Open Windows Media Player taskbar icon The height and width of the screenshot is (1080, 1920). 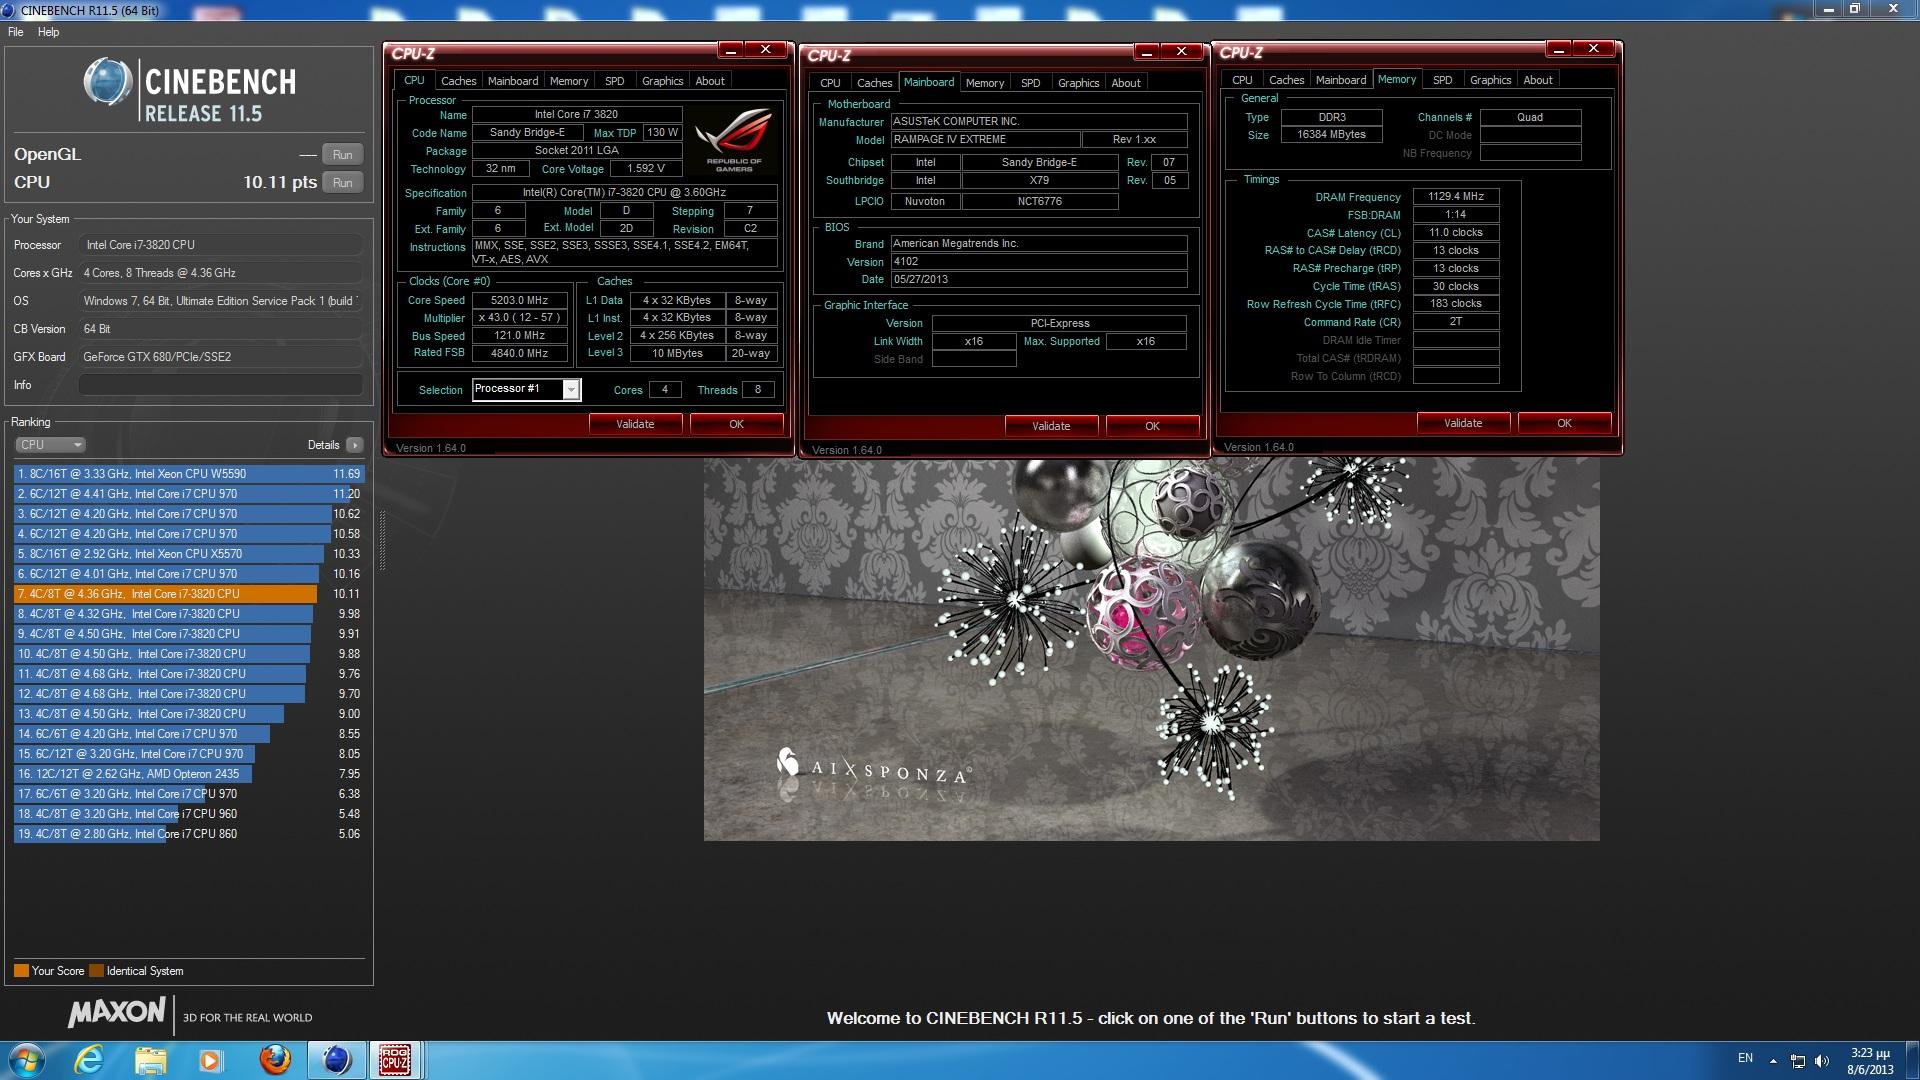[210, 1060]
